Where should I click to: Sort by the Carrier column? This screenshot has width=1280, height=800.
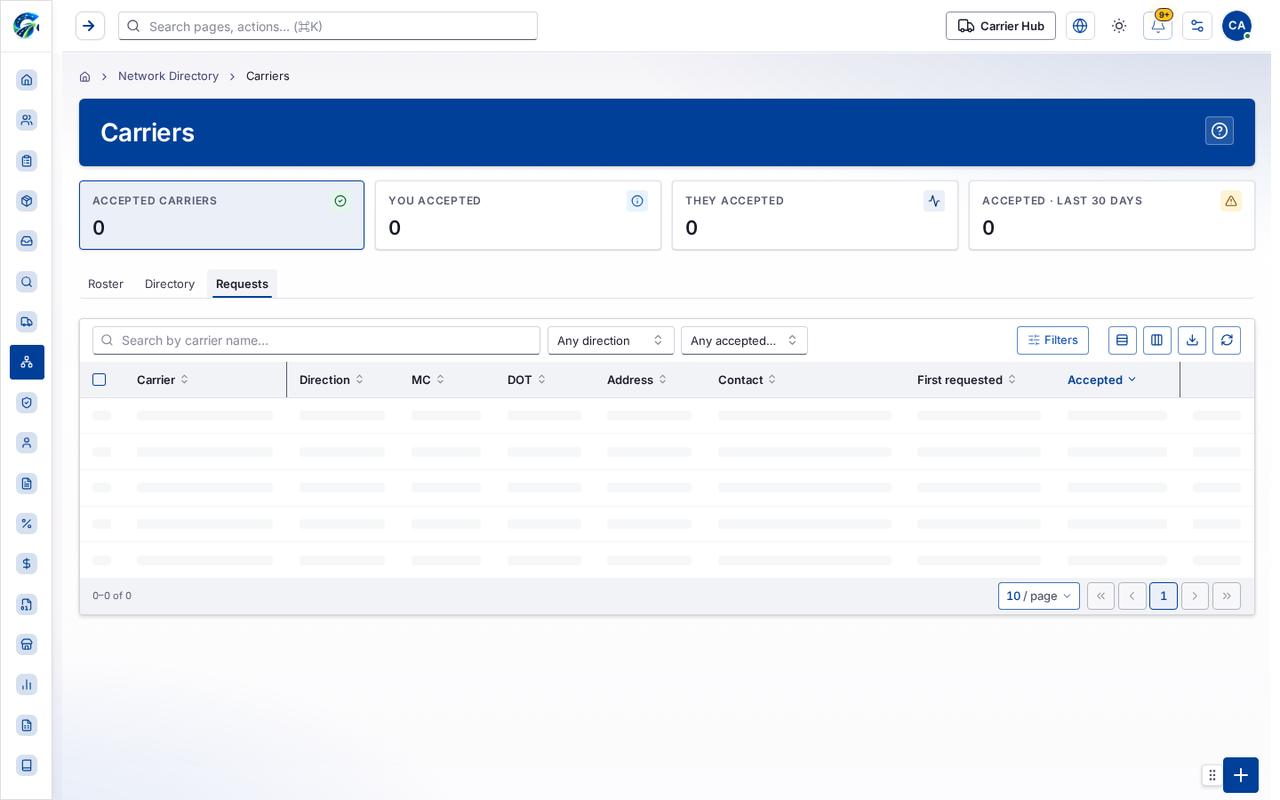(163, 380)
